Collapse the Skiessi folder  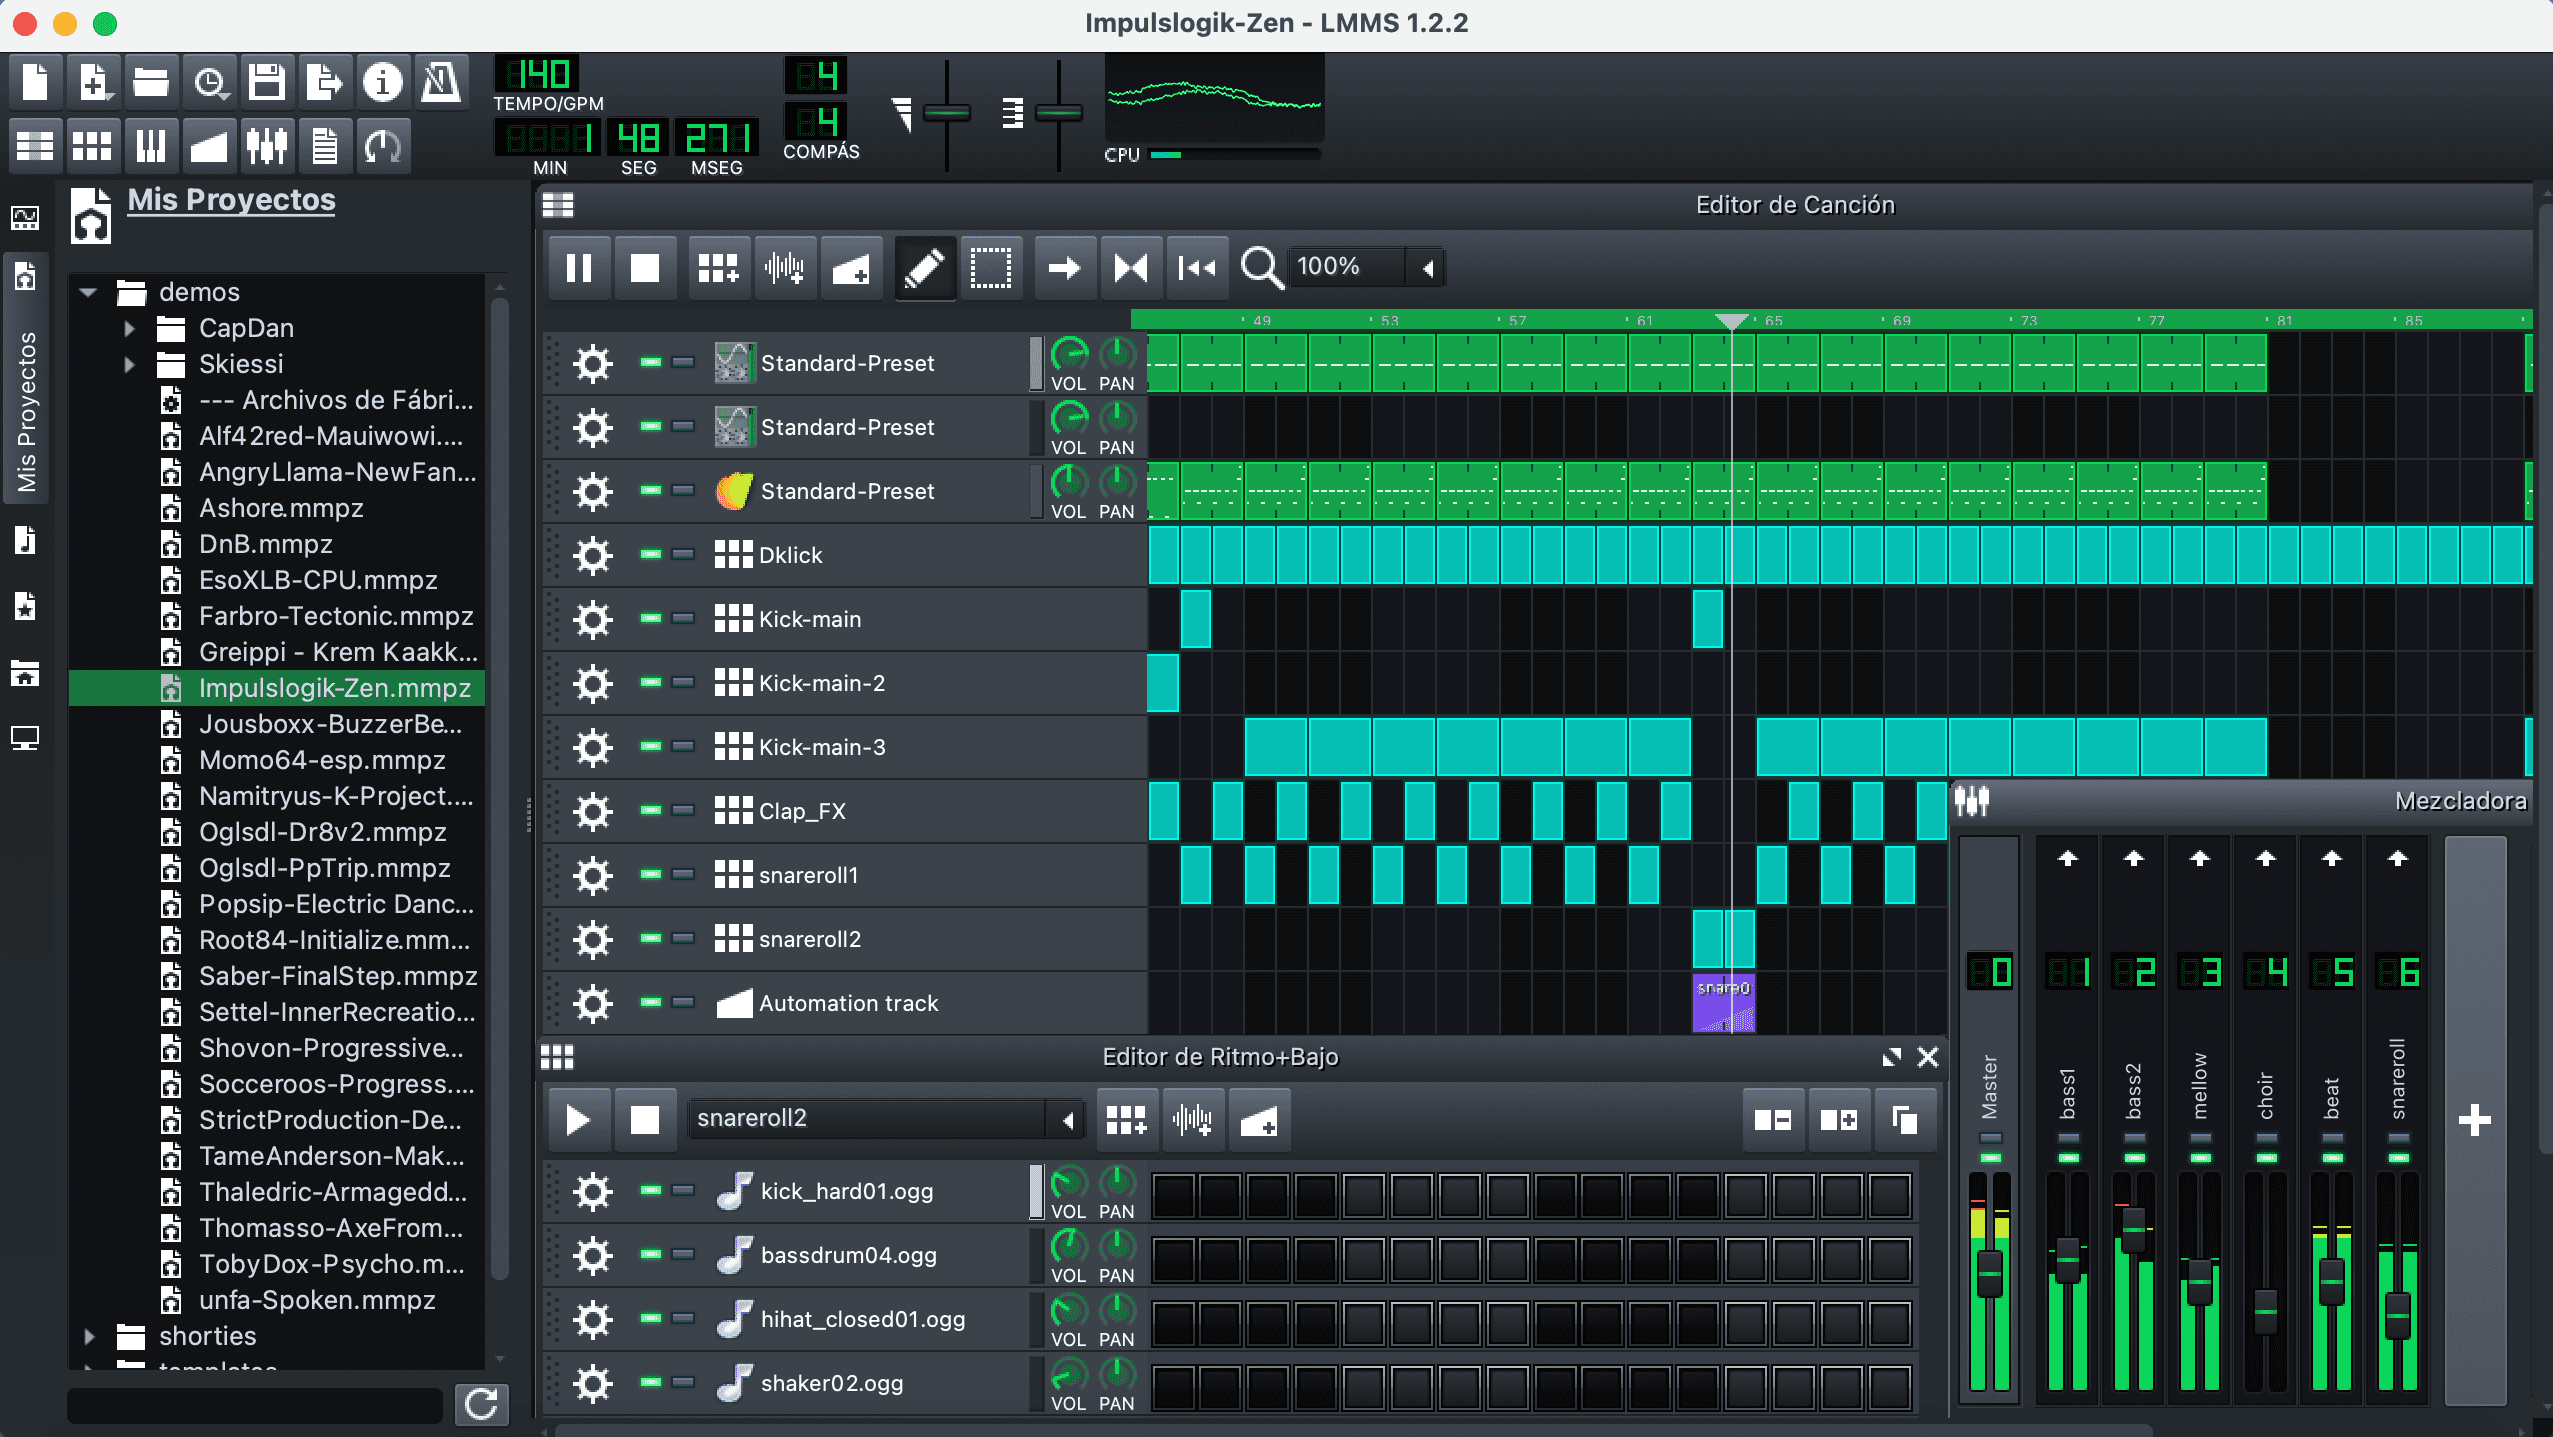[x=131, y=364]
